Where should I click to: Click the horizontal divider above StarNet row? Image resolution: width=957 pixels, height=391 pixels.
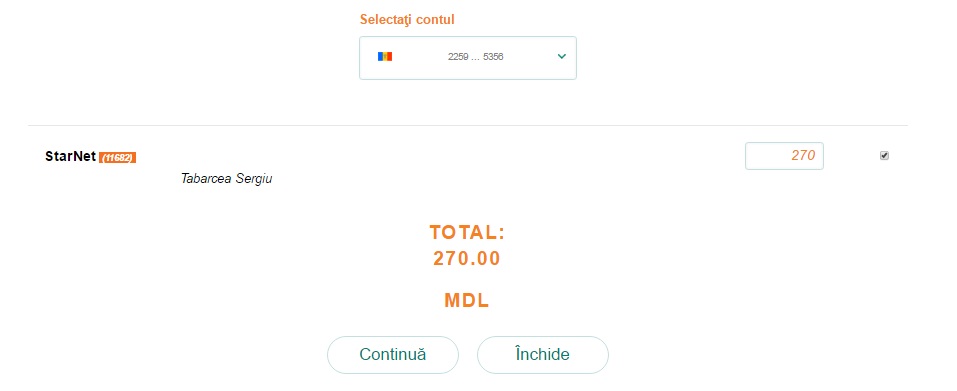point(468,126)
